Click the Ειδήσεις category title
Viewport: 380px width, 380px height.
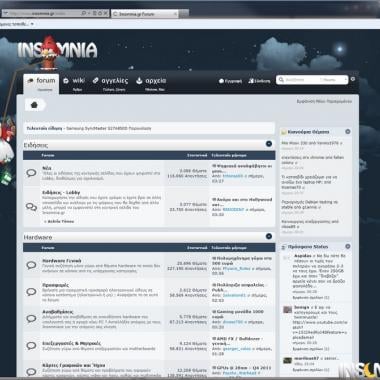point(36,145)
